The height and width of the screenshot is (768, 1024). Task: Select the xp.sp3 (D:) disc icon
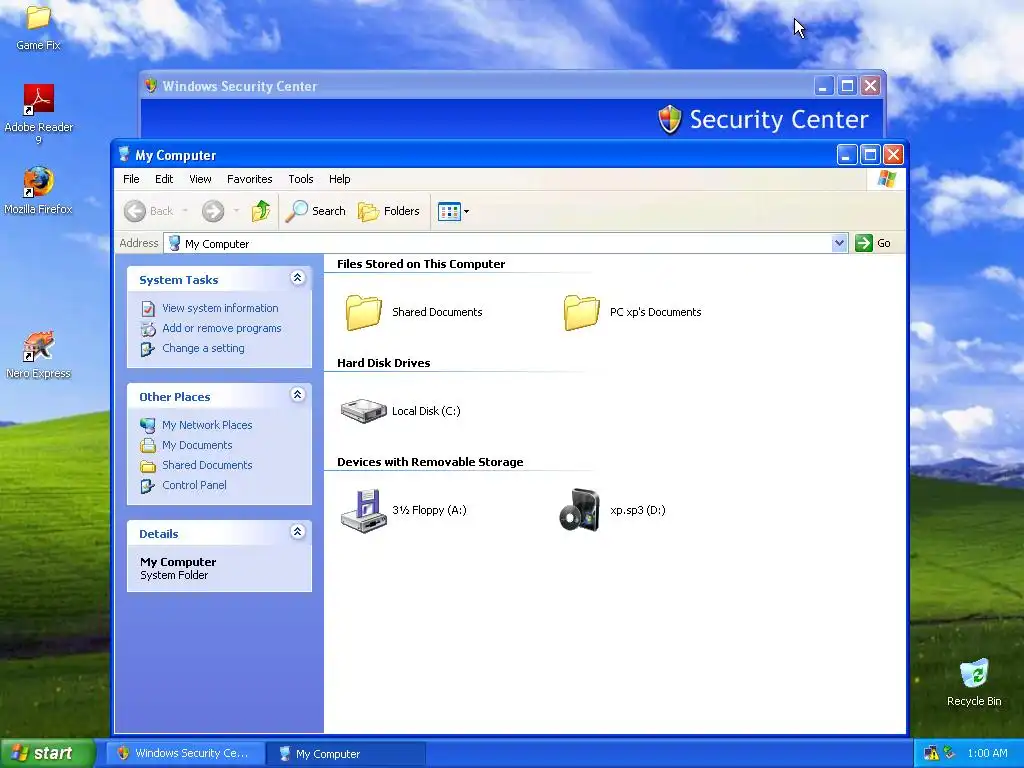pyautogui.click(x=580, y=510)
